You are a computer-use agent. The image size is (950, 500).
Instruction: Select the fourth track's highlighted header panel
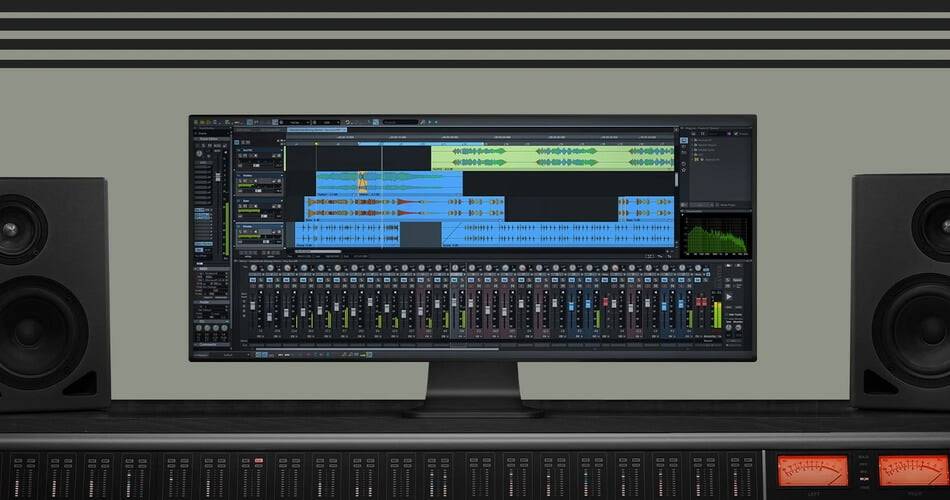(259, 235)
